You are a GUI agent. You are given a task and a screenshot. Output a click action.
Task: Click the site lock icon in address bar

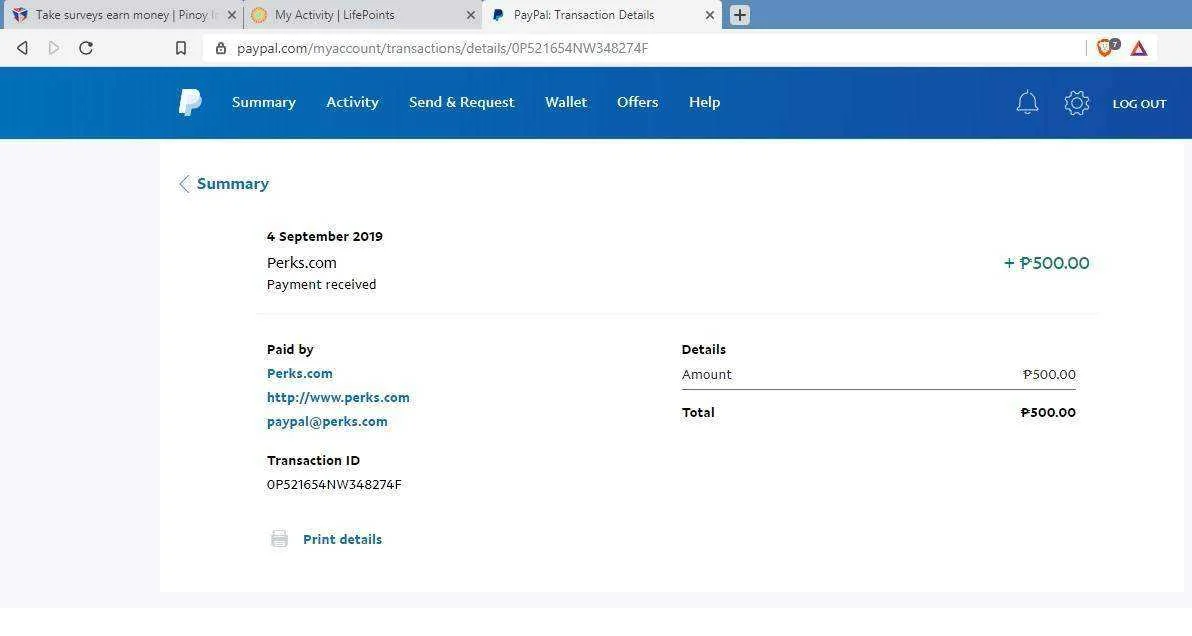pos(220,48)
